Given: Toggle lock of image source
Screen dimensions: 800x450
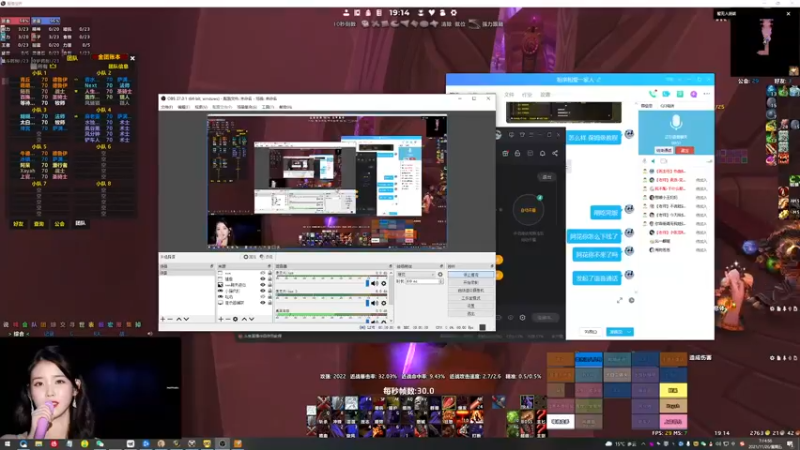Looking at the screenshot, I should click(269, 285).
